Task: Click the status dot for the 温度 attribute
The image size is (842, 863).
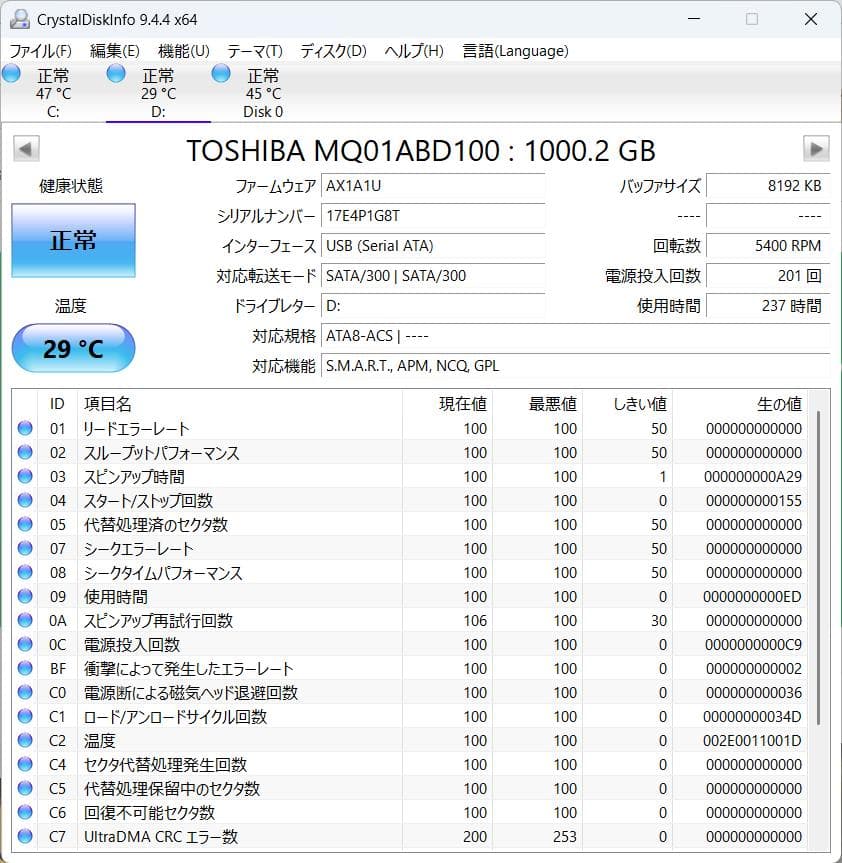Action: [25, 741]
